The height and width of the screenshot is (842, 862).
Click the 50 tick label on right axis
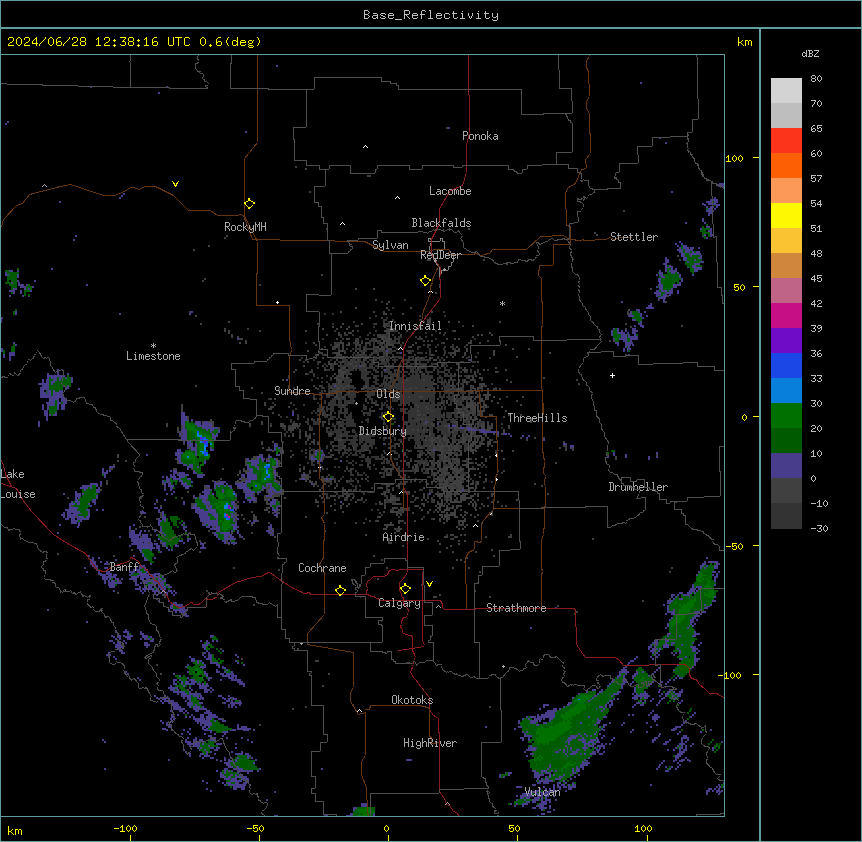coord(739,287)
